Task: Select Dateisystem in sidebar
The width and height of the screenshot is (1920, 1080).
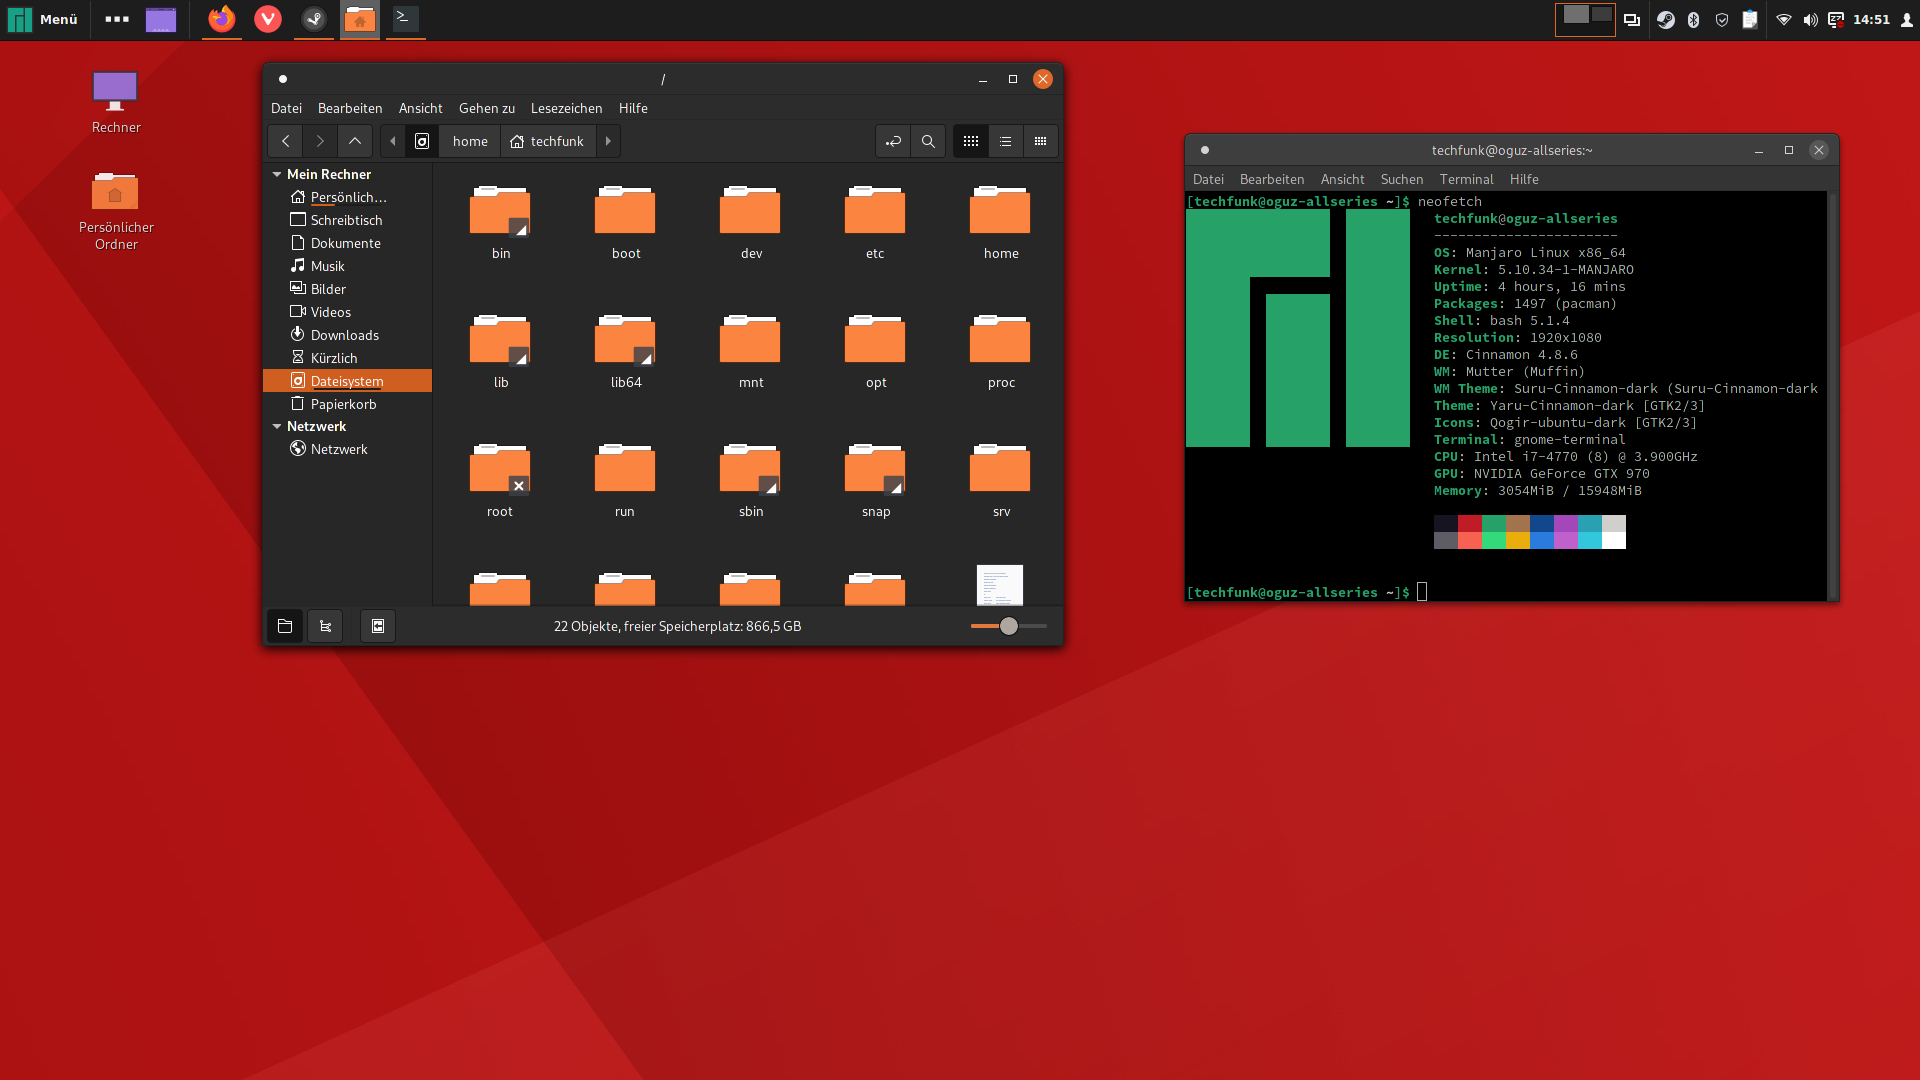Action: [x=347, y=381]
